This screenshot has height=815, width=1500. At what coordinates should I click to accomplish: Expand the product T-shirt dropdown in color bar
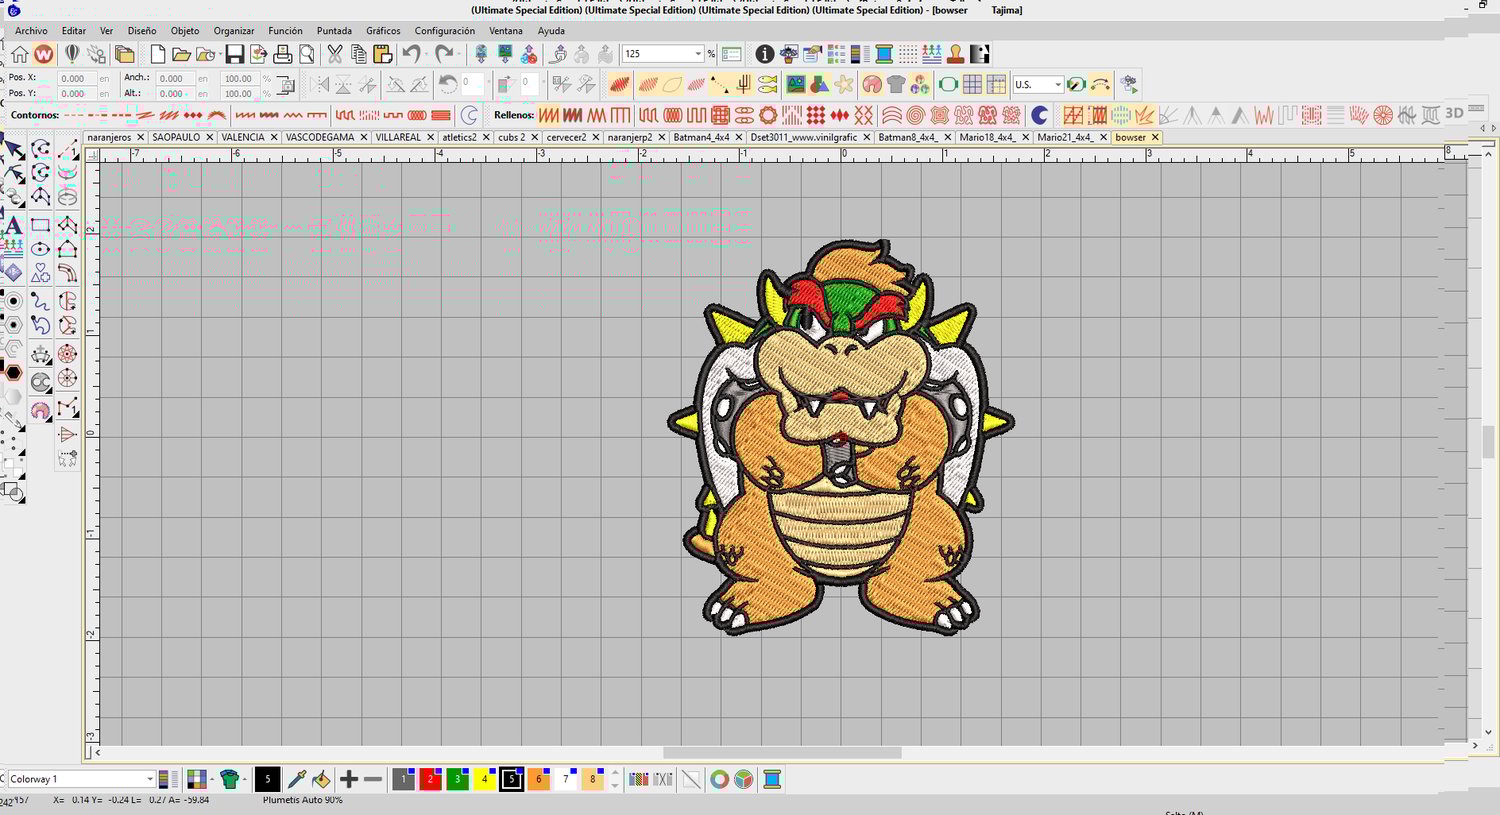[x=244, y=779]
